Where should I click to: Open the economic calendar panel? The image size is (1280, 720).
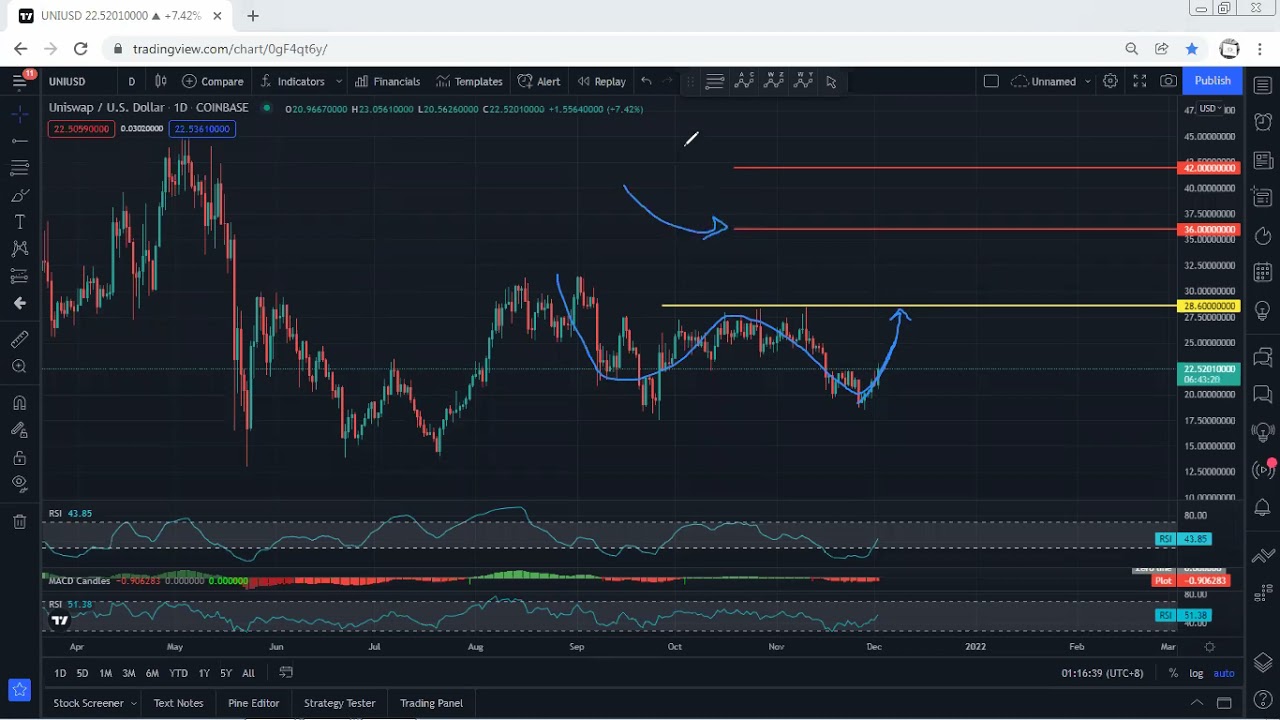[x=1262, y=272]
